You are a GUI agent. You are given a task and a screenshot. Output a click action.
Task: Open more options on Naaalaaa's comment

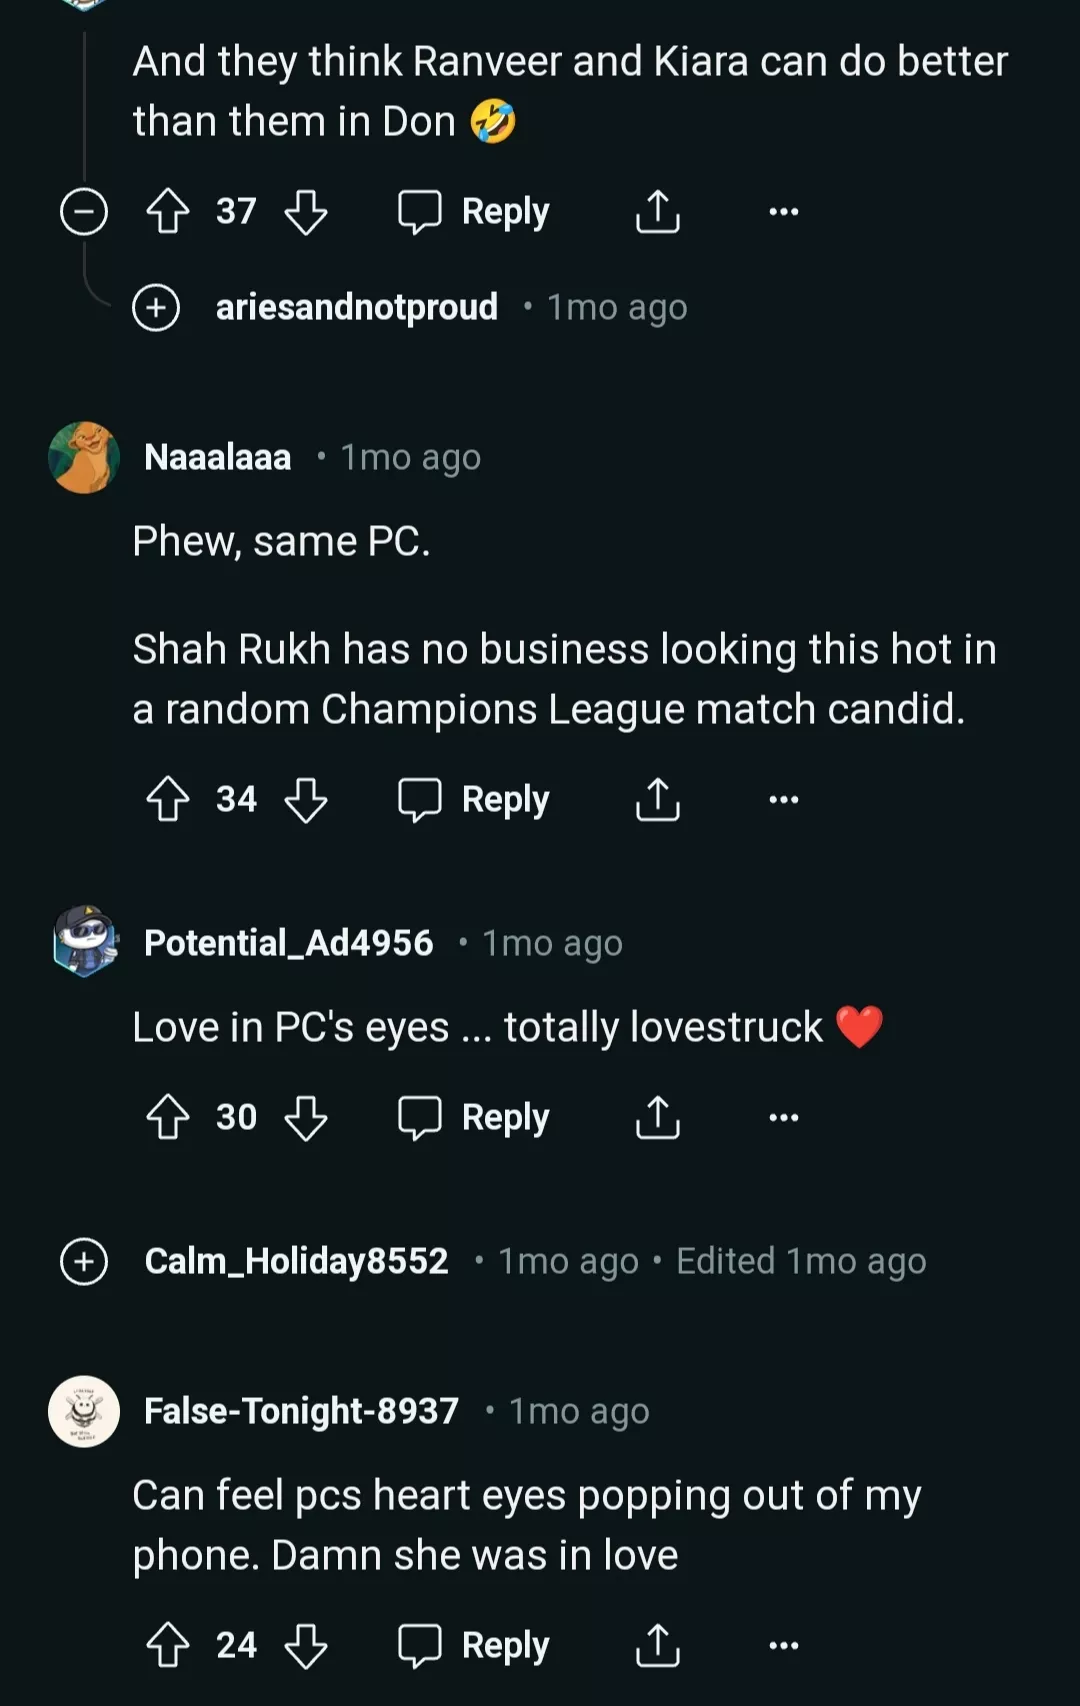(783, 800)
